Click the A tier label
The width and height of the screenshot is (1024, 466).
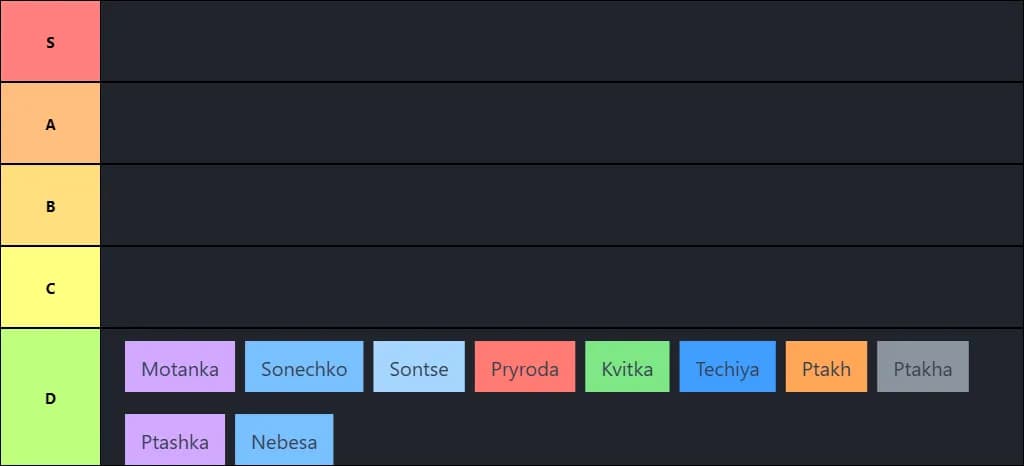click(51, 124)
